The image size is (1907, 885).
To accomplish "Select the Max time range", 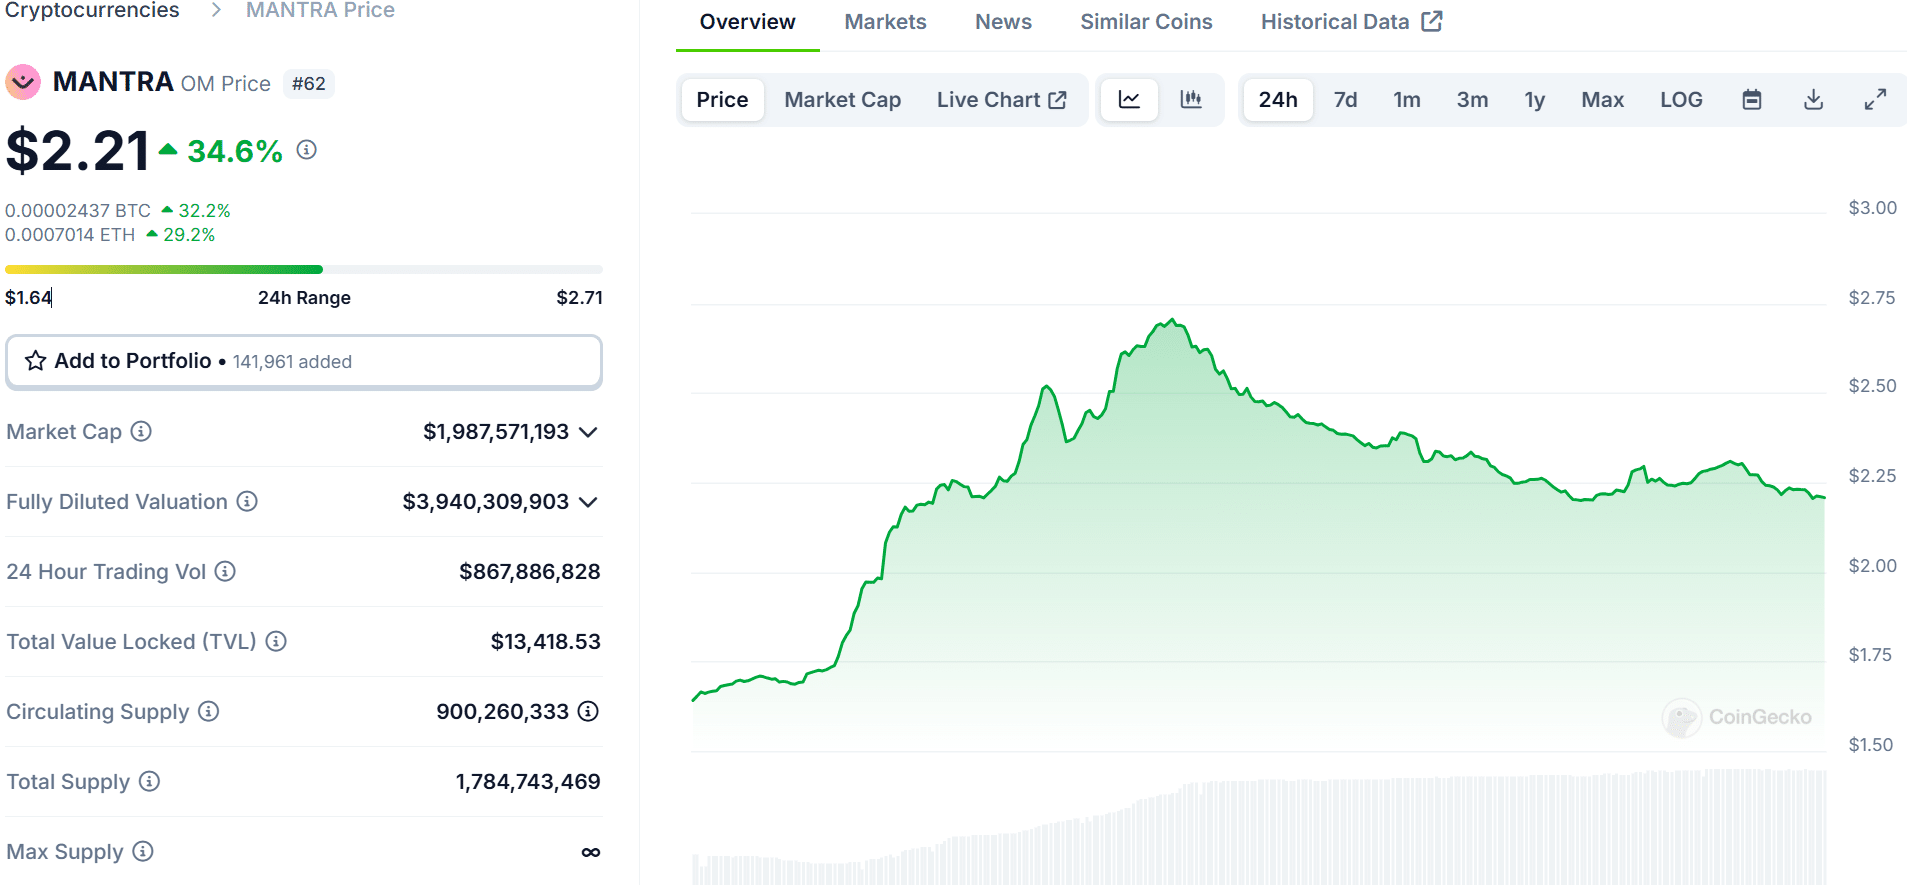I will point(1602,100).
